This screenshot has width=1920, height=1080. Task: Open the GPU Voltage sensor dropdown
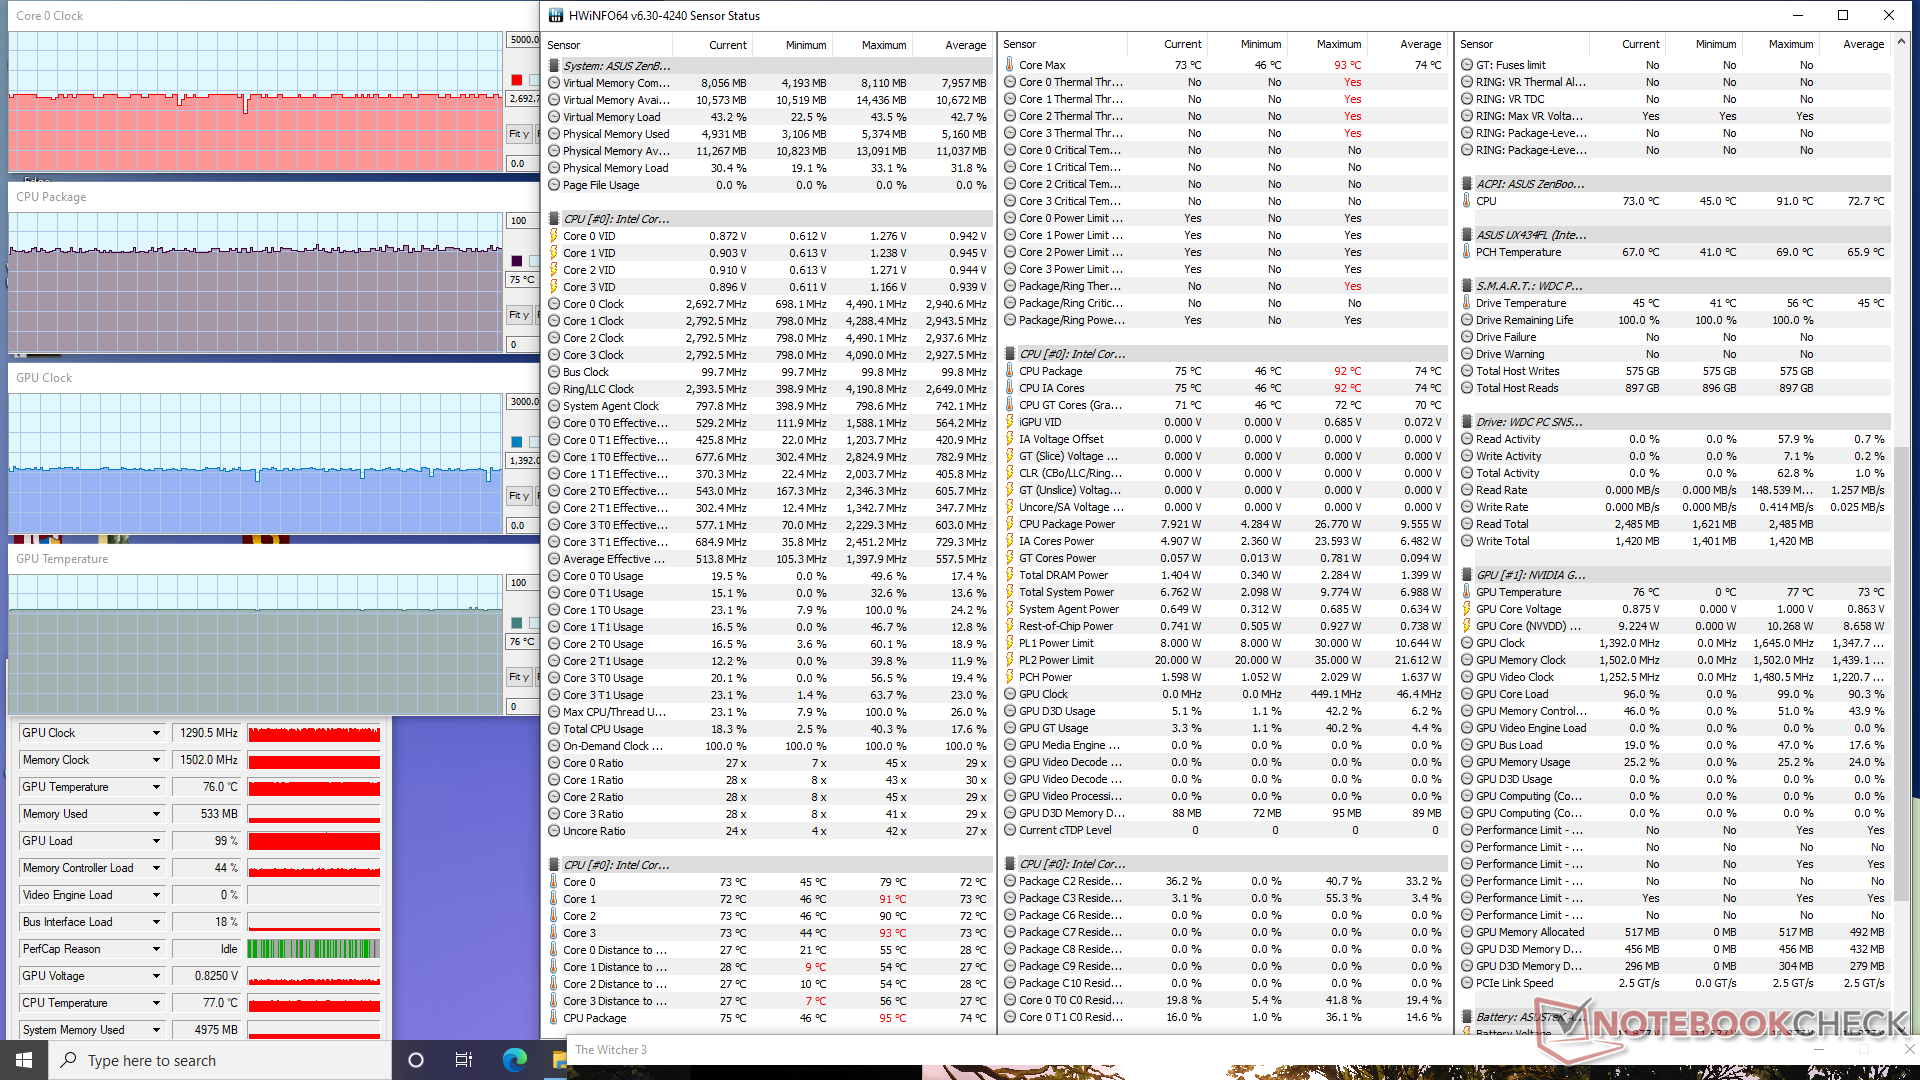point(156,976)
